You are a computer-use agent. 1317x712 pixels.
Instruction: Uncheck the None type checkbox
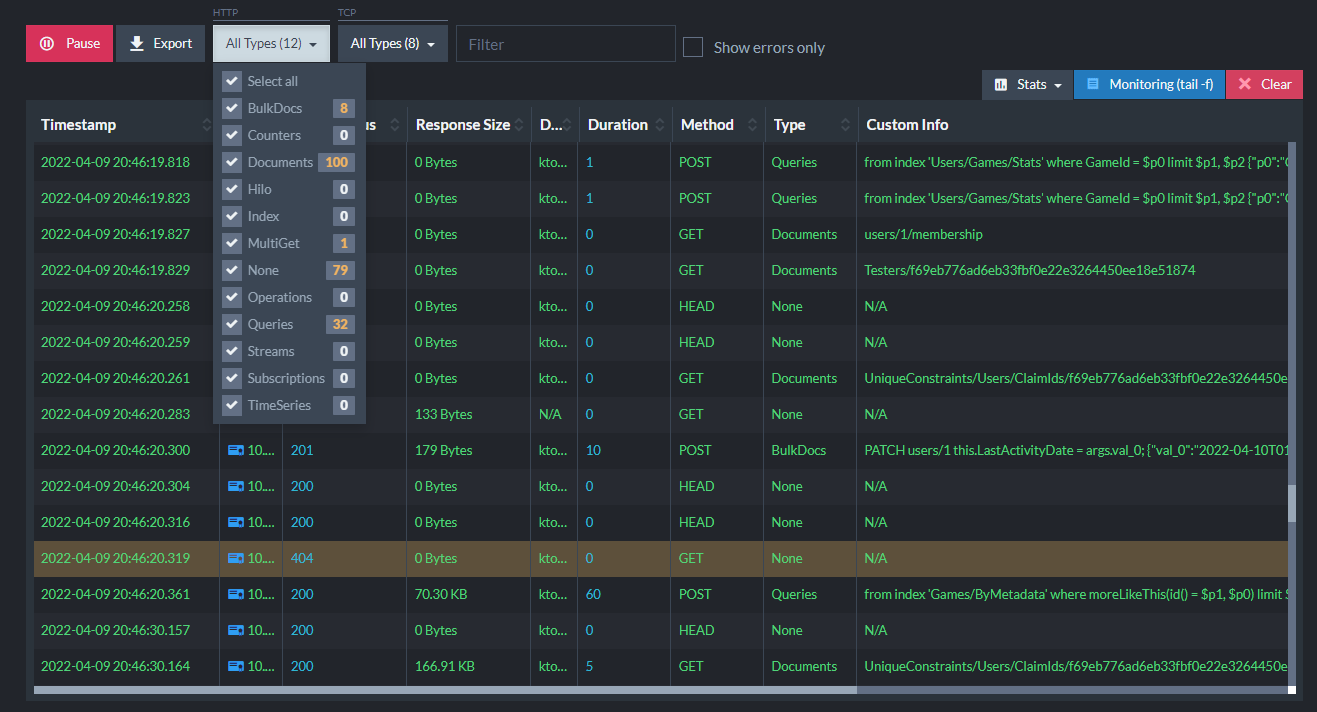tap(232, 270)
